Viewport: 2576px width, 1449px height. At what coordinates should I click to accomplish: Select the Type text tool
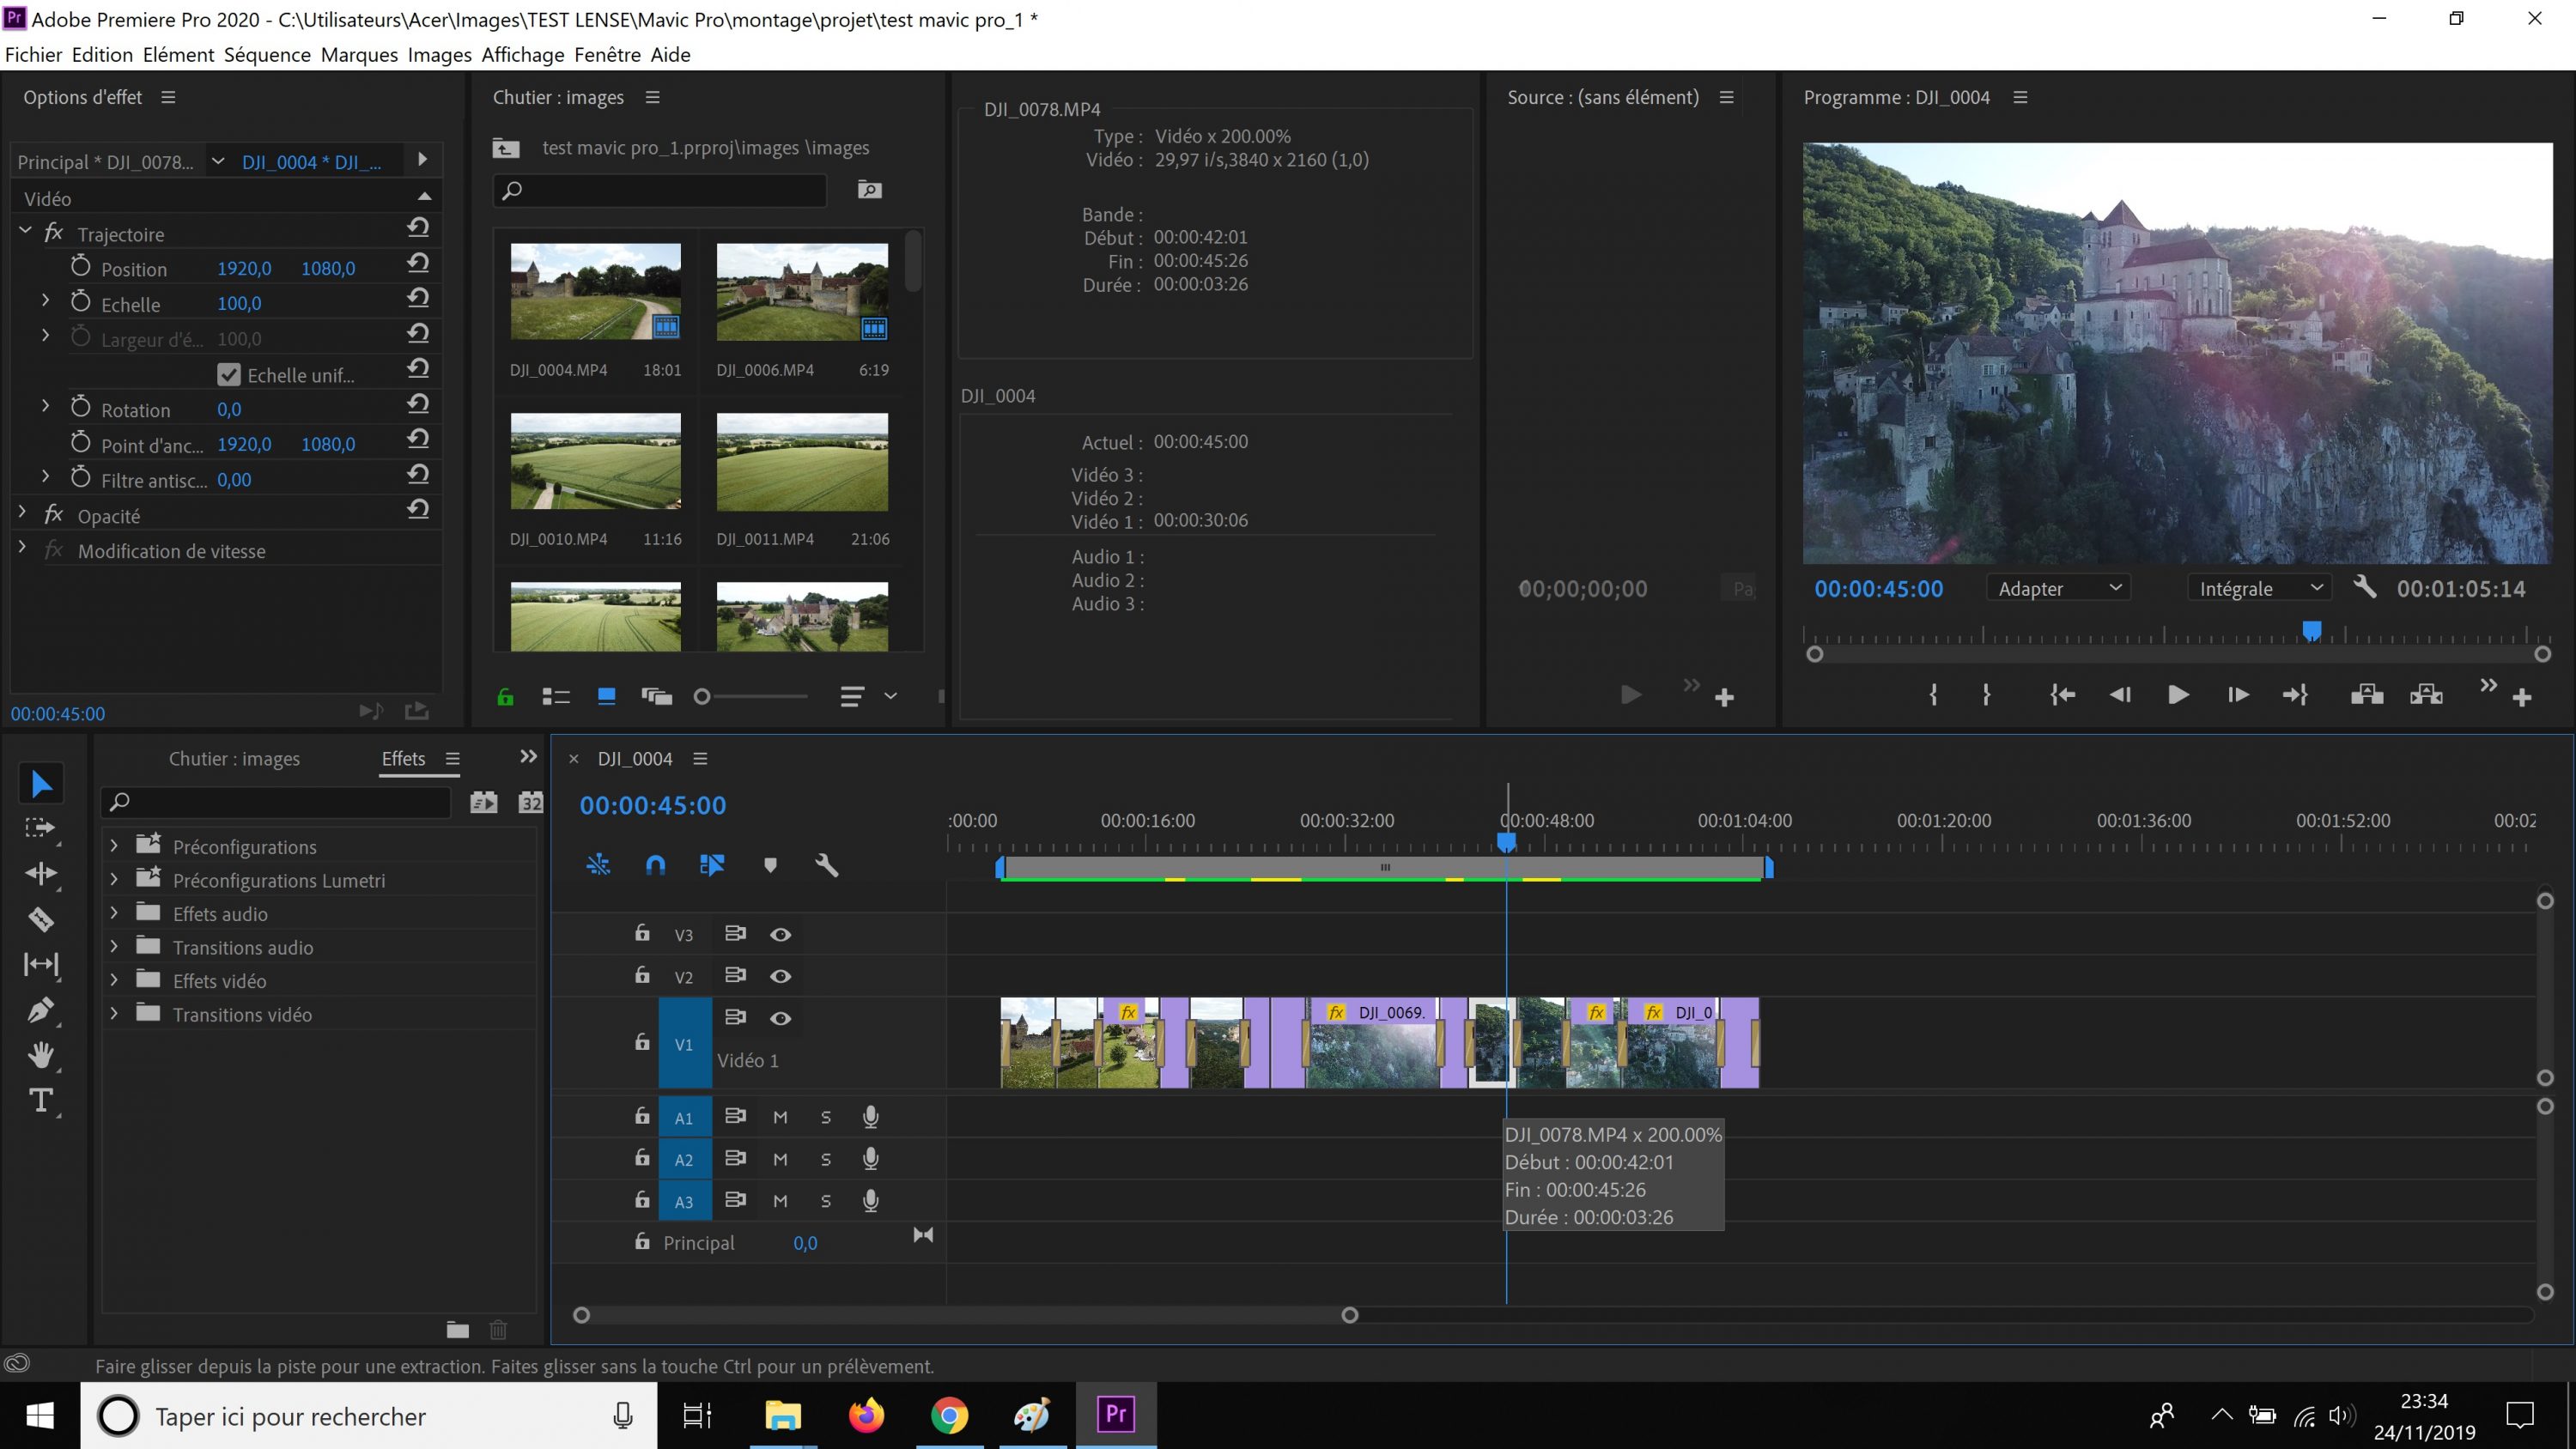(40, 1100)
